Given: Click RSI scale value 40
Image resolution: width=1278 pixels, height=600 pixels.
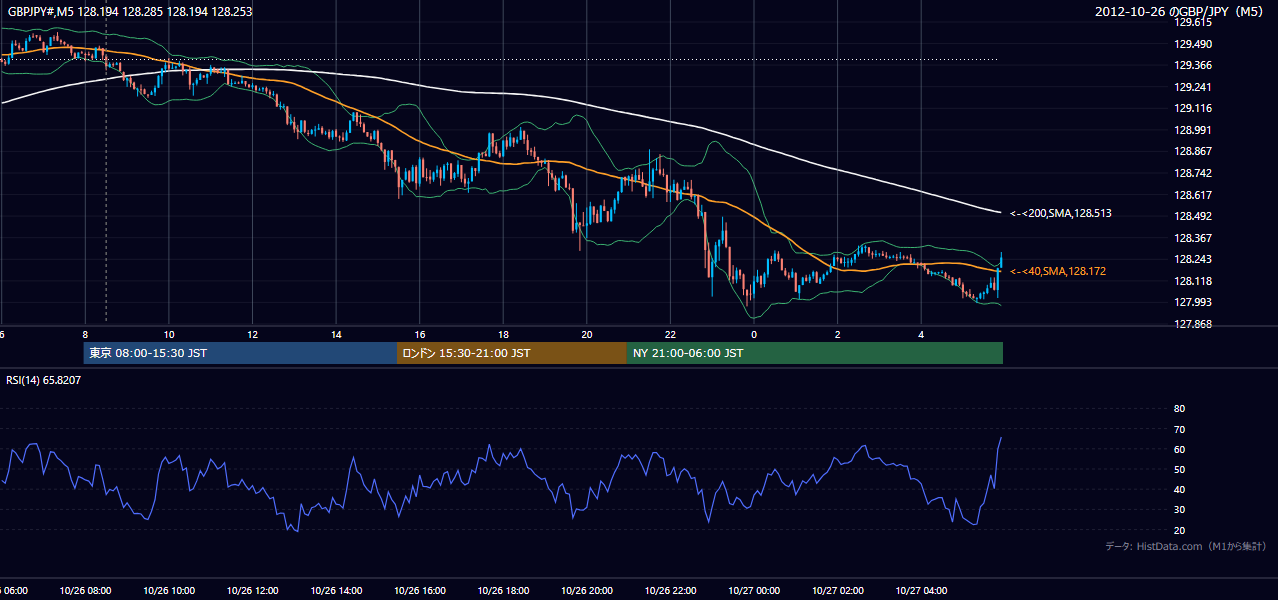Looking at the screenshot, I should 1179,489.
